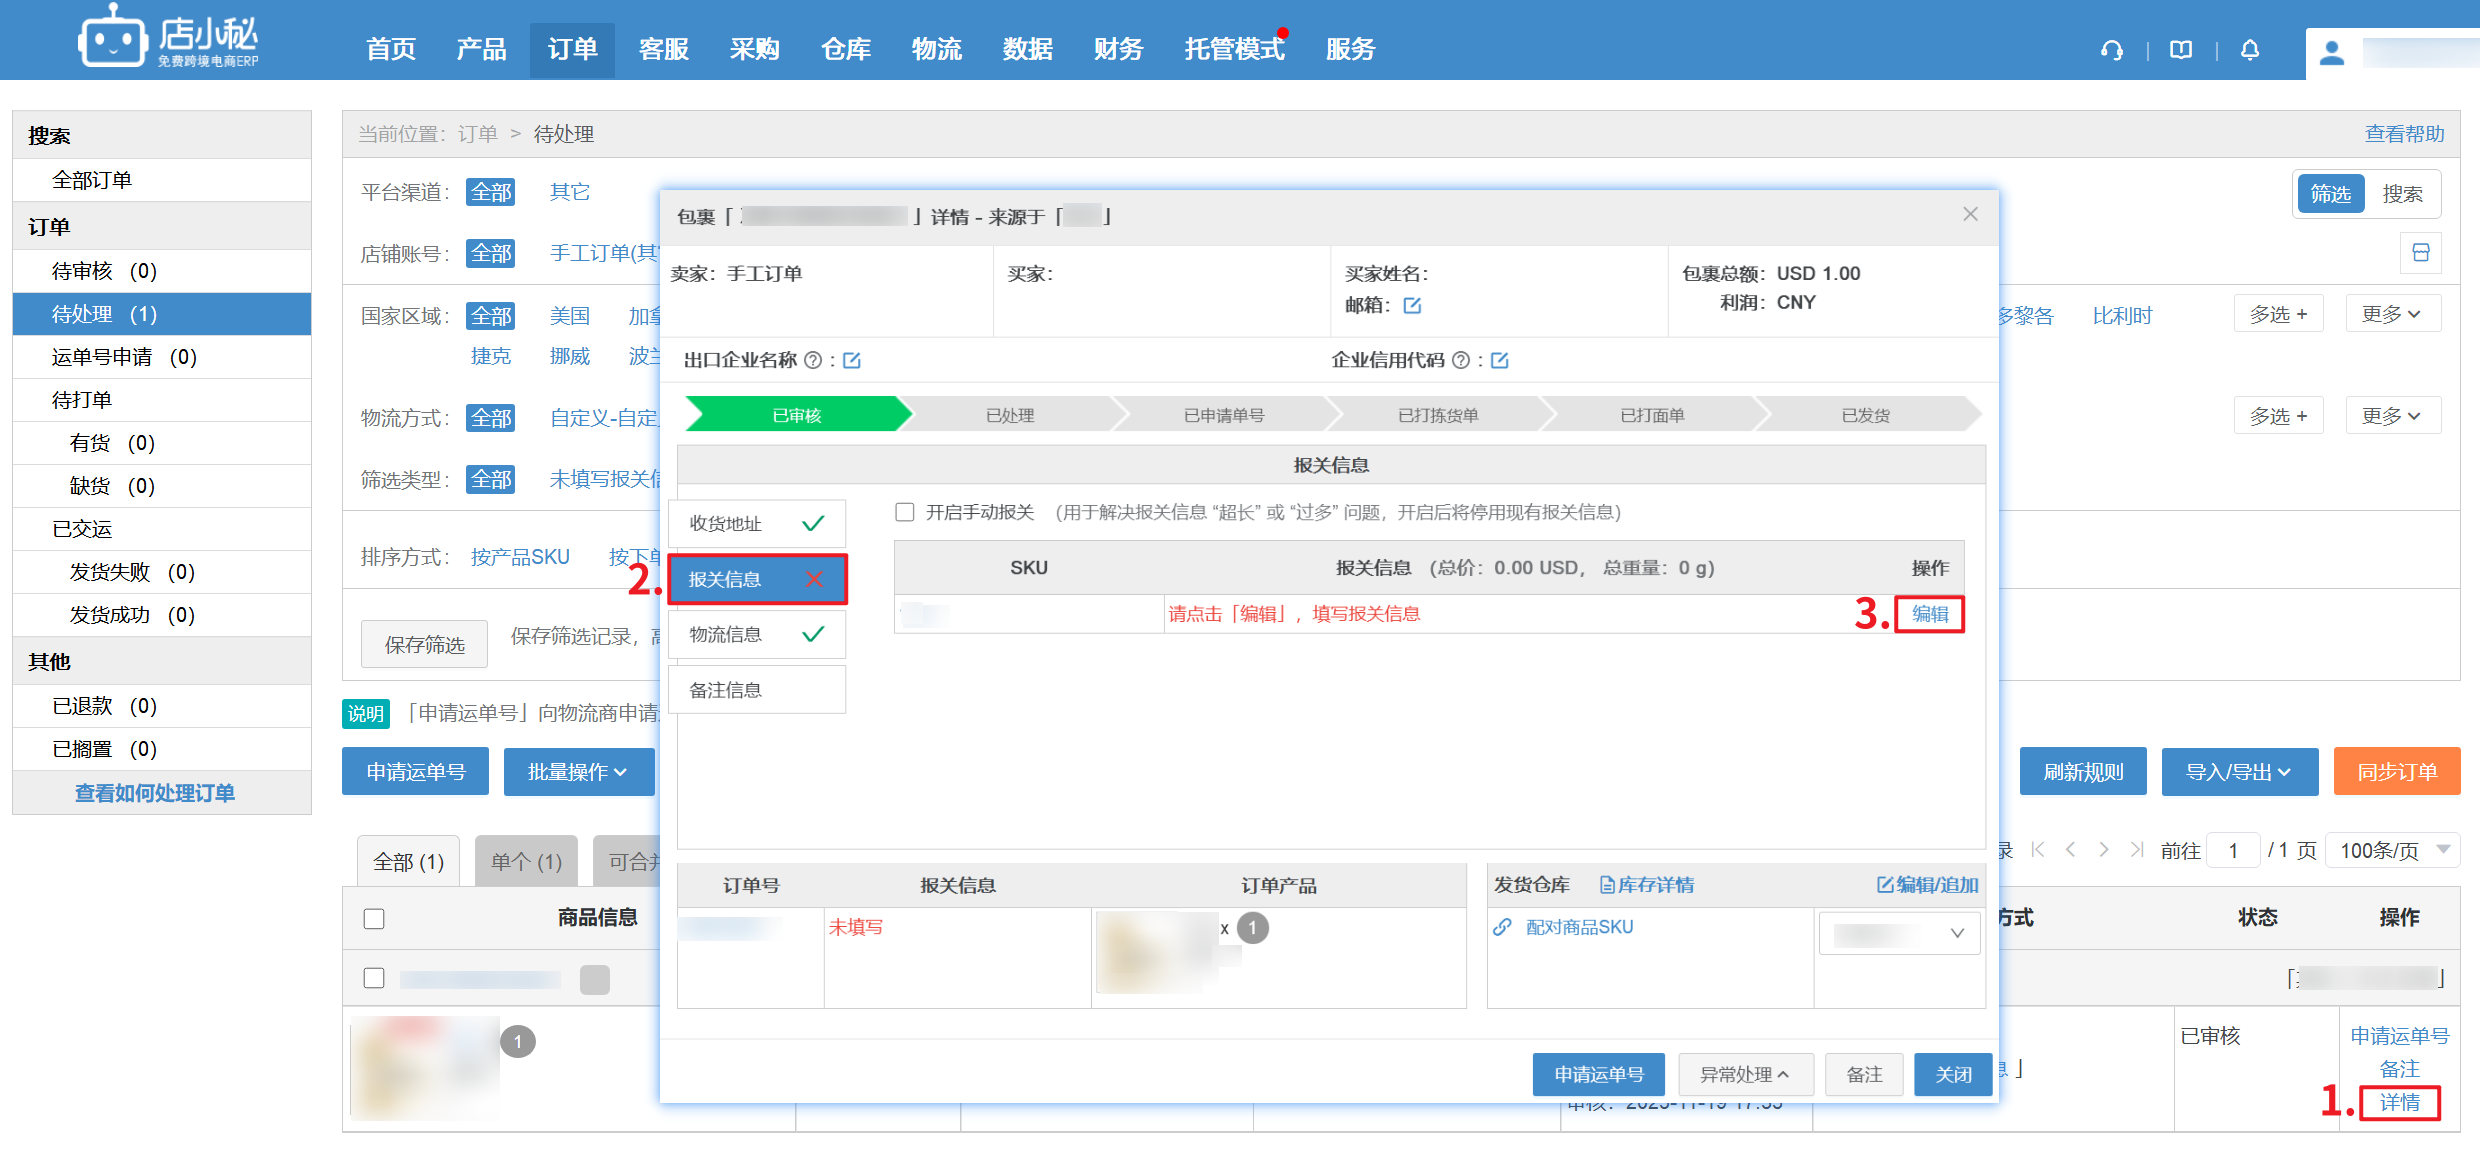Open the 100条/页 page size selector
Screen dimensions: 2480x1151
(x=2392, y=850)
